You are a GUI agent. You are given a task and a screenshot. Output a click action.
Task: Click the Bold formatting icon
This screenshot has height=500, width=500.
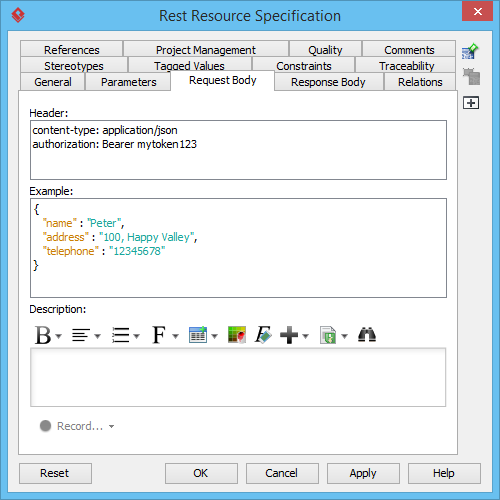click(43, 335)
